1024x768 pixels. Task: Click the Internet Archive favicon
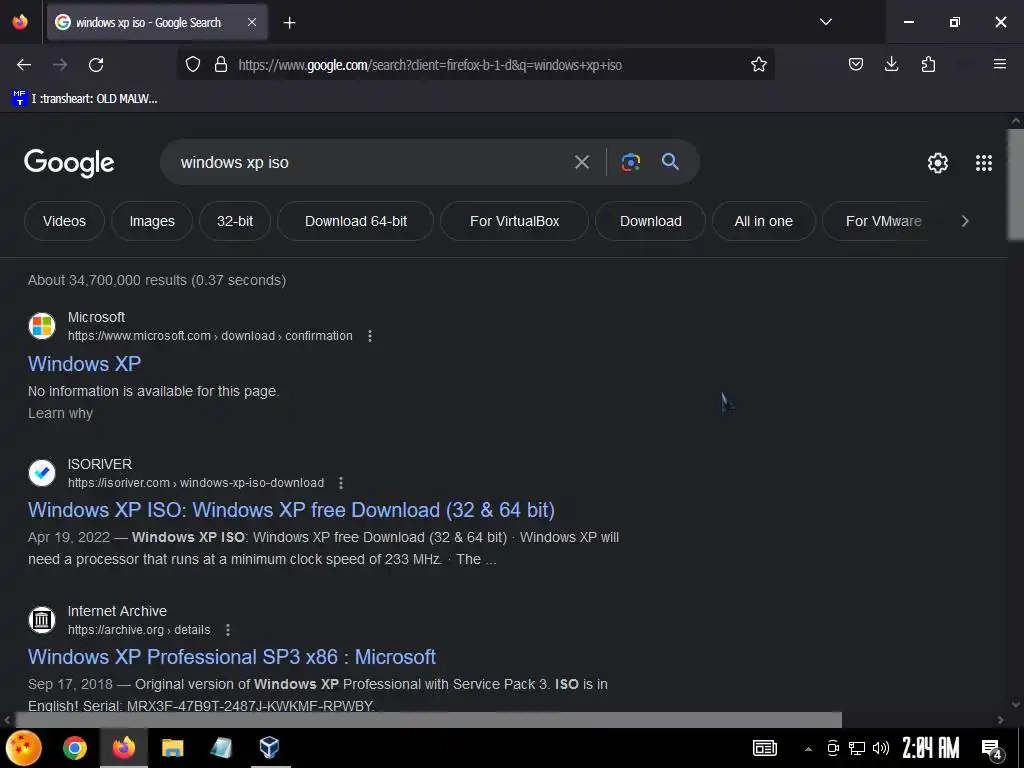pyautogui.click(x=42, y=620)
